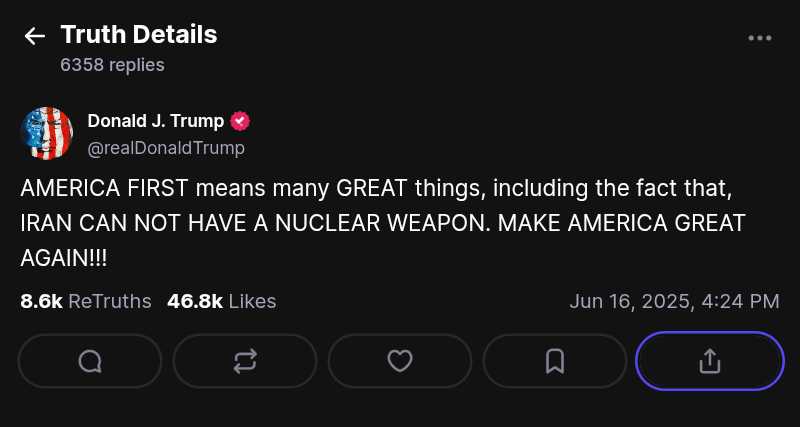800x427 pixels.
Task: Click the Truth Details heading
Action: (138, 35)
